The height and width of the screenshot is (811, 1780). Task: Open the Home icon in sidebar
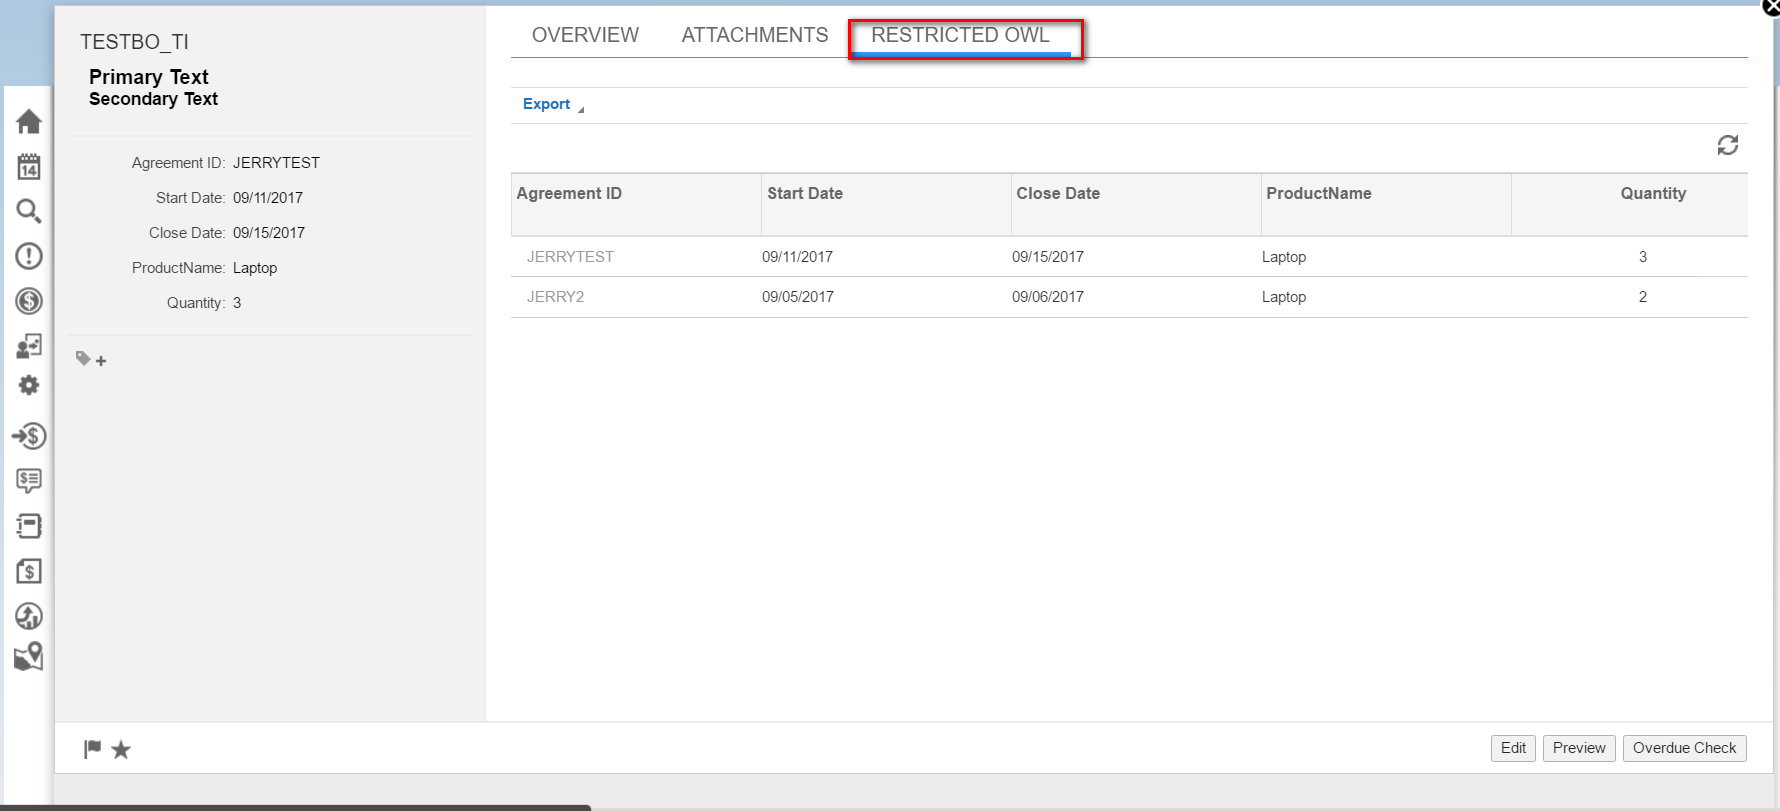click(29, 121)
